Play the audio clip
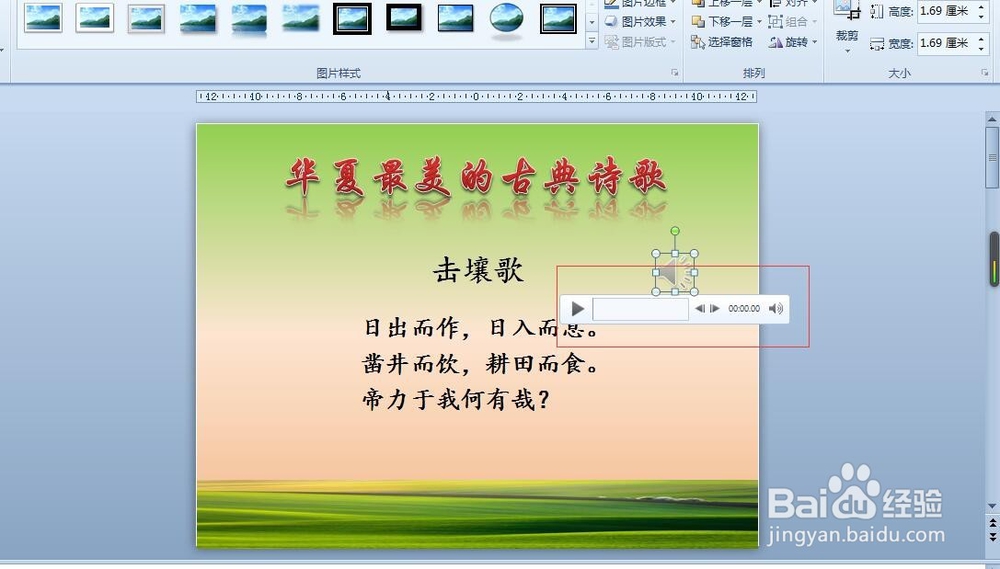Viewport: 1000px width, 569px height. [x=577, y=309]
